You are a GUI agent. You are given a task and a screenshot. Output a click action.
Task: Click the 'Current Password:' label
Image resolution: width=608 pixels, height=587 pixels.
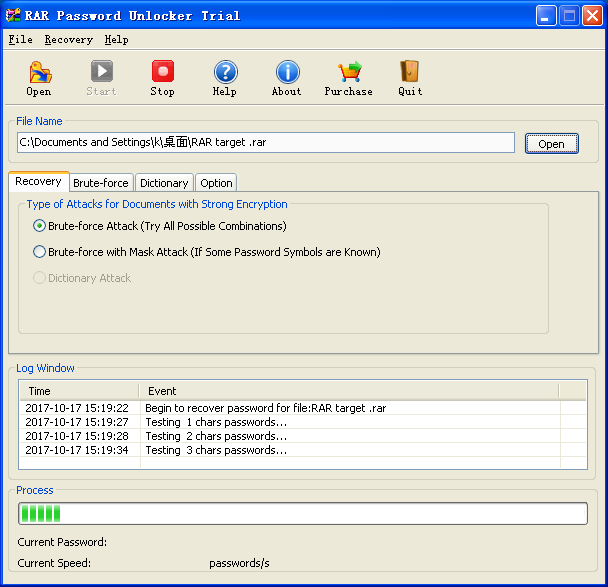click(62, 542)
